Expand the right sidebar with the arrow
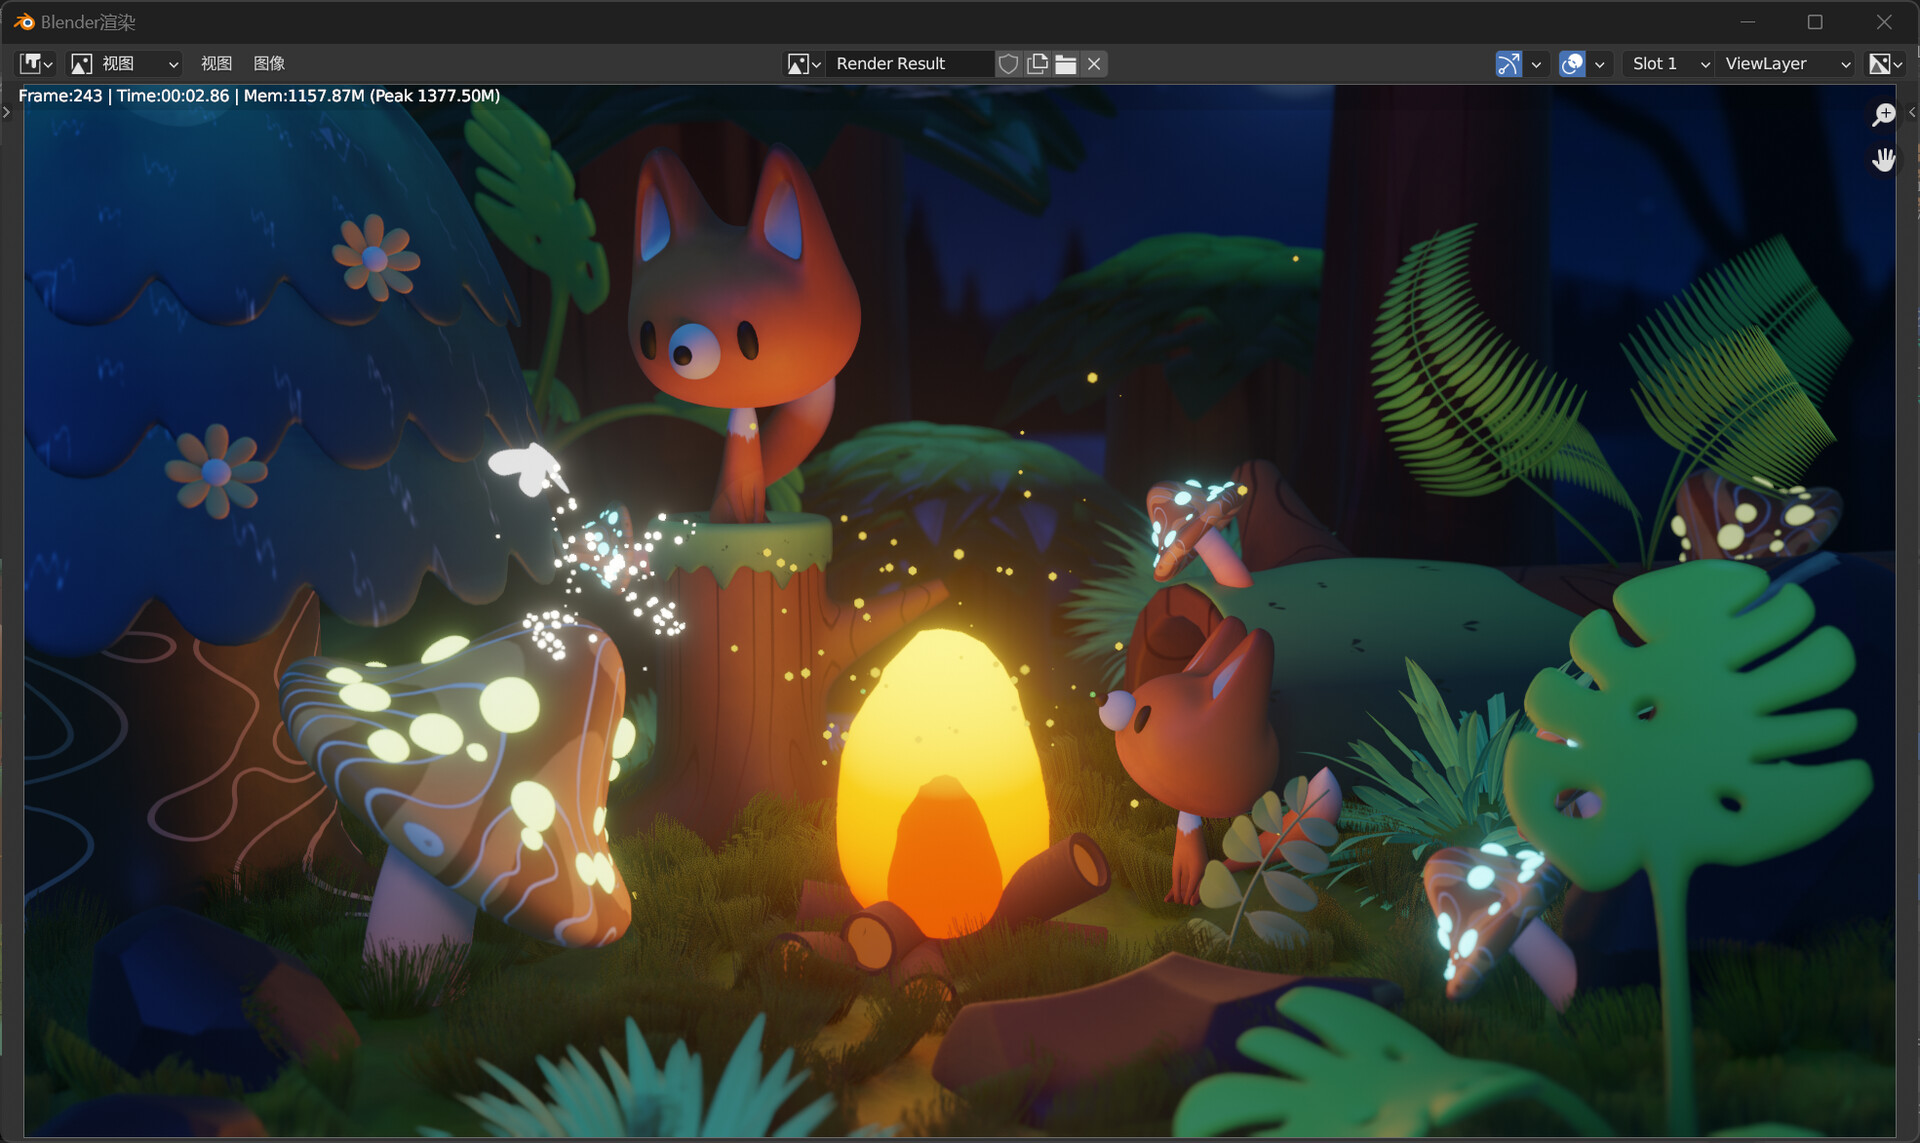1920x1143 pixels. click(x=1913, y=112)
